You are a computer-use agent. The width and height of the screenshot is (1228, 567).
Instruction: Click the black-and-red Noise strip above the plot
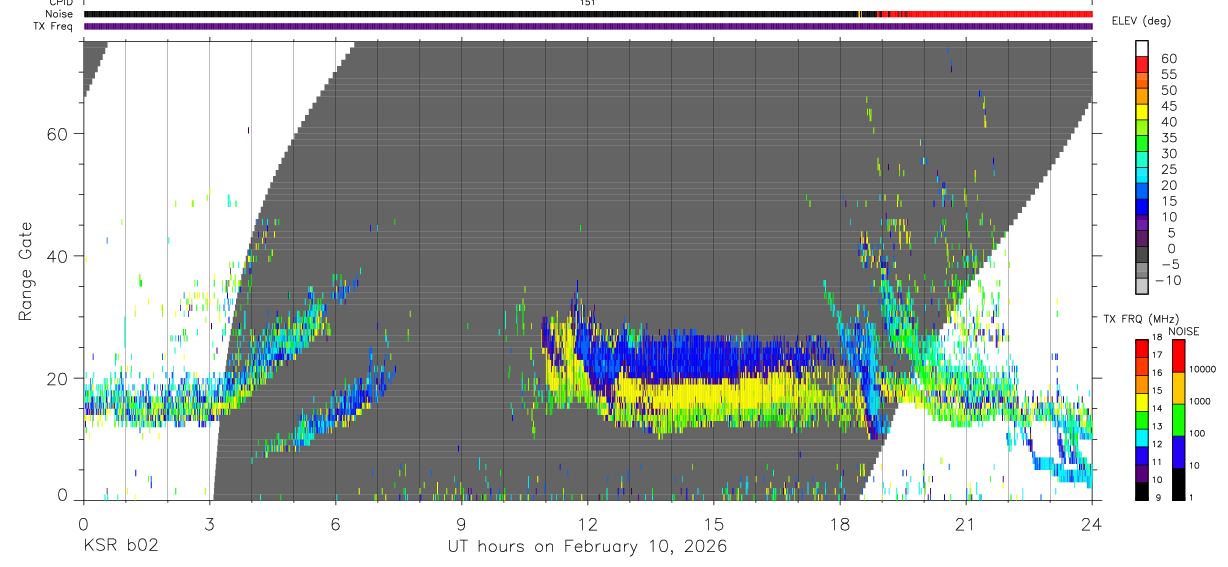point(588,14)
